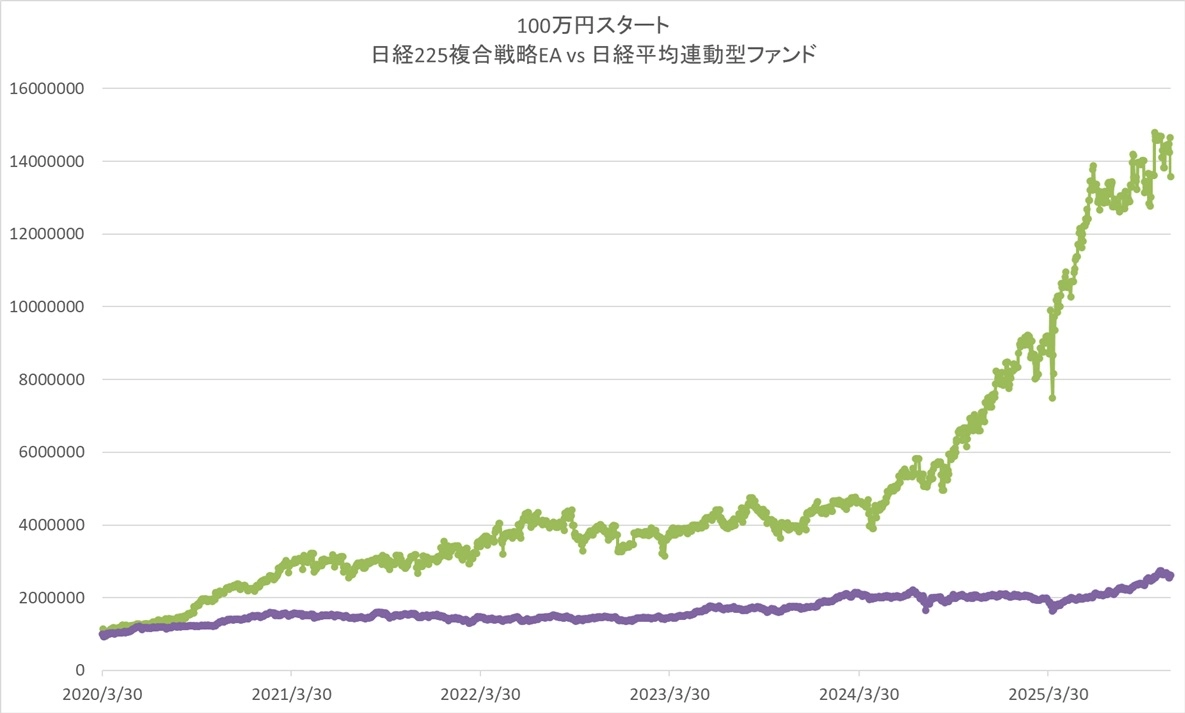Viewport: 1185px width, 713px height.
Task: Select the 2000000 y-axis label
Action: click(49, 598)
